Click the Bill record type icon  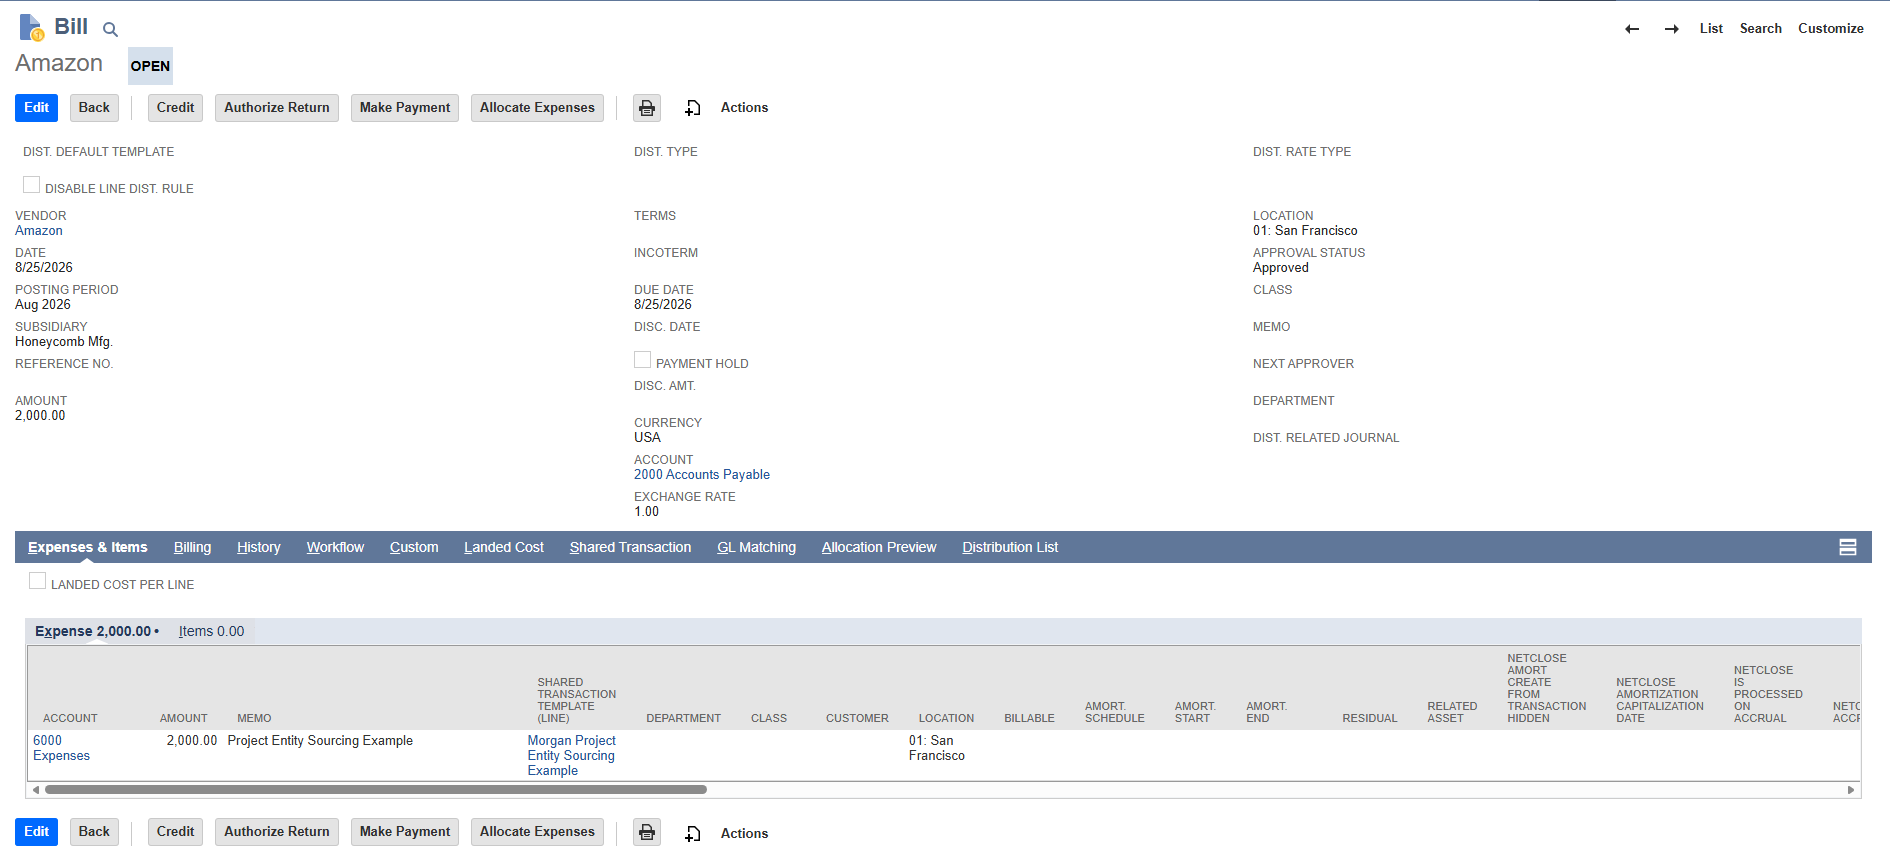tap(31, 27)
